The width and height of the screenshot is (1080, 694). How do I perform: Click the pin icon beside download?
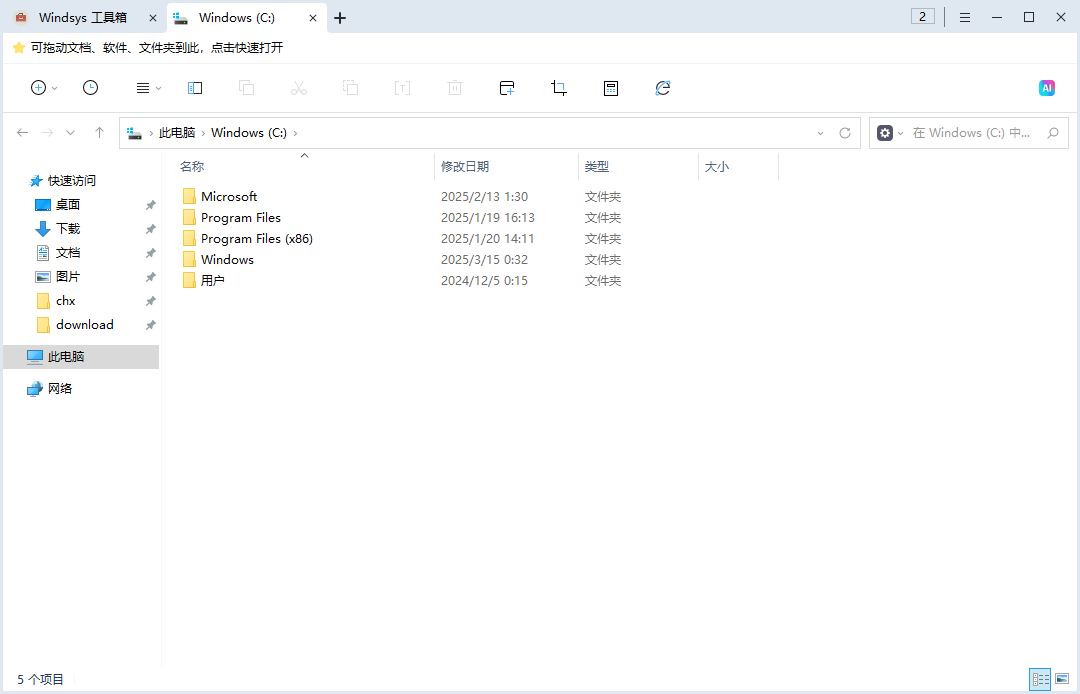pyautogui.click(x=151, y=325)
